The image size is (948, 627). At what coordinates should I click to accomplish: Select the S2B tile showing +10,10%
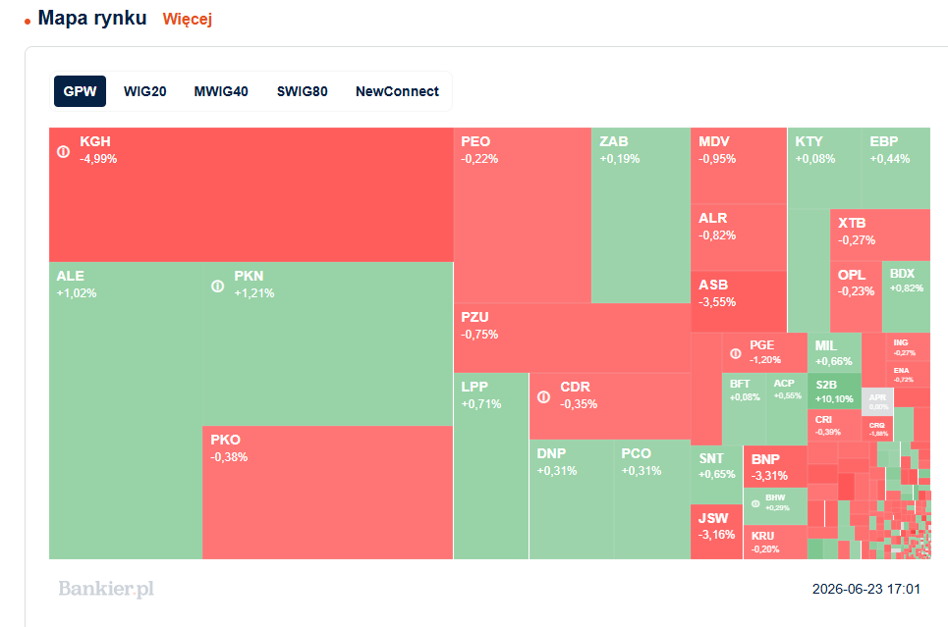click(834, 391)
